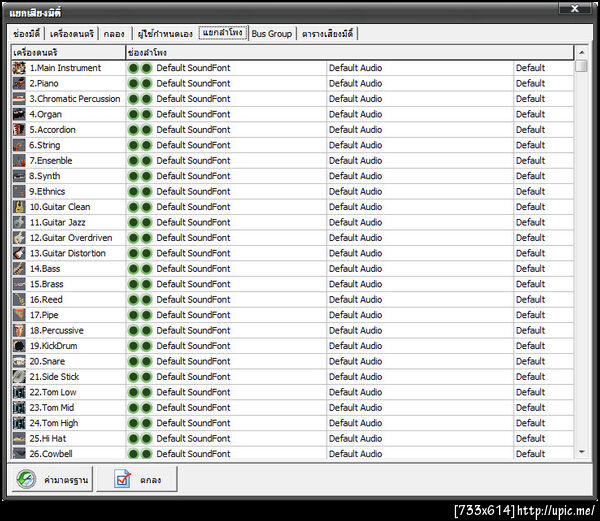Switch to the Bus Group tab
The height and width of the screenshot is (521, 600).
pyautogui.click(x=272, y=34)
